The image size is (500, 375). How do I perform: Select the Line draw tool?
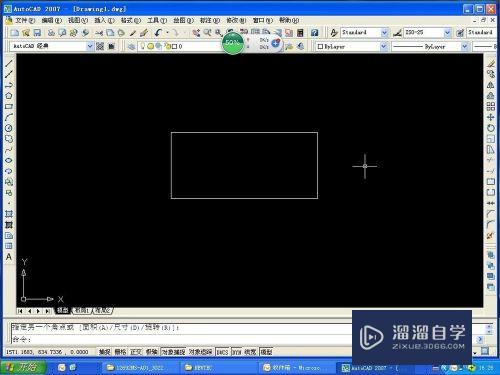point(9,63)
